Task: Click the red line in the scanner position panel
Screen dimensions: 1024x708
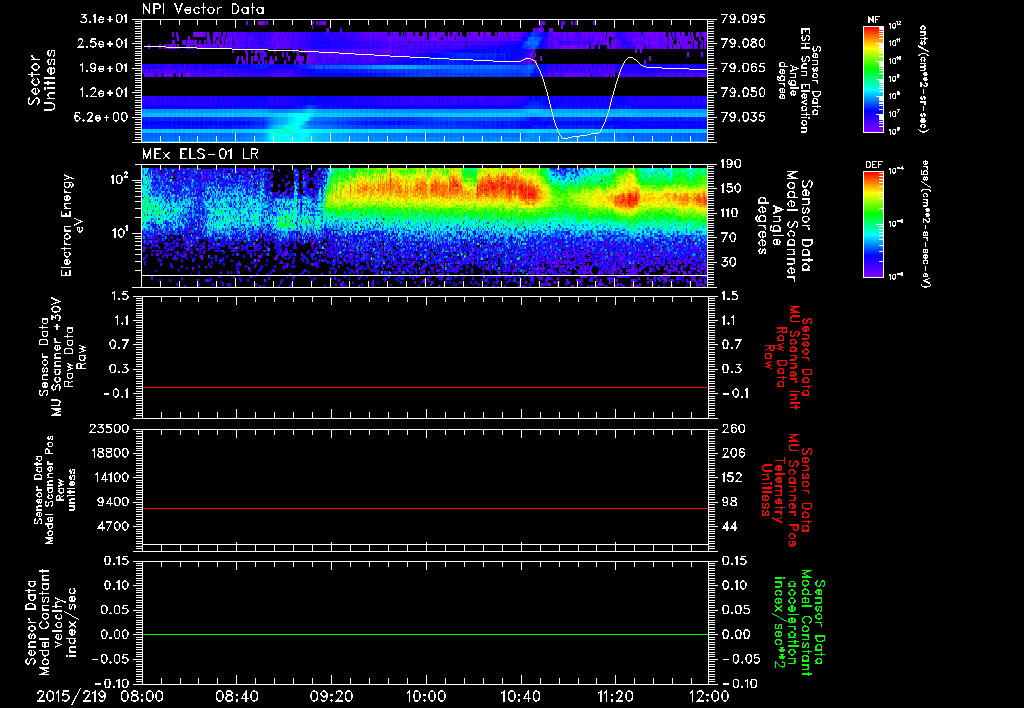Action: (x=425, y=508)
